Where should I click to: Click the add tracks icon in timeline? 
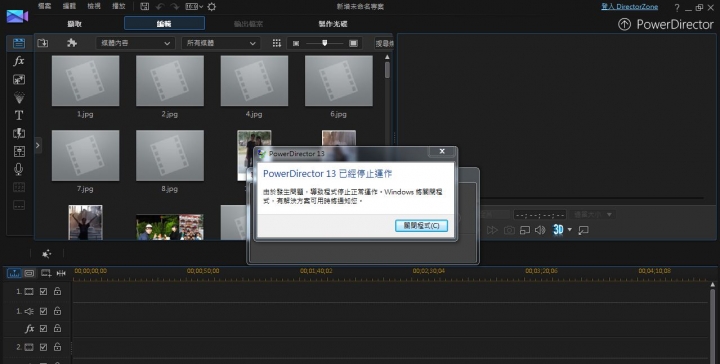46,273
